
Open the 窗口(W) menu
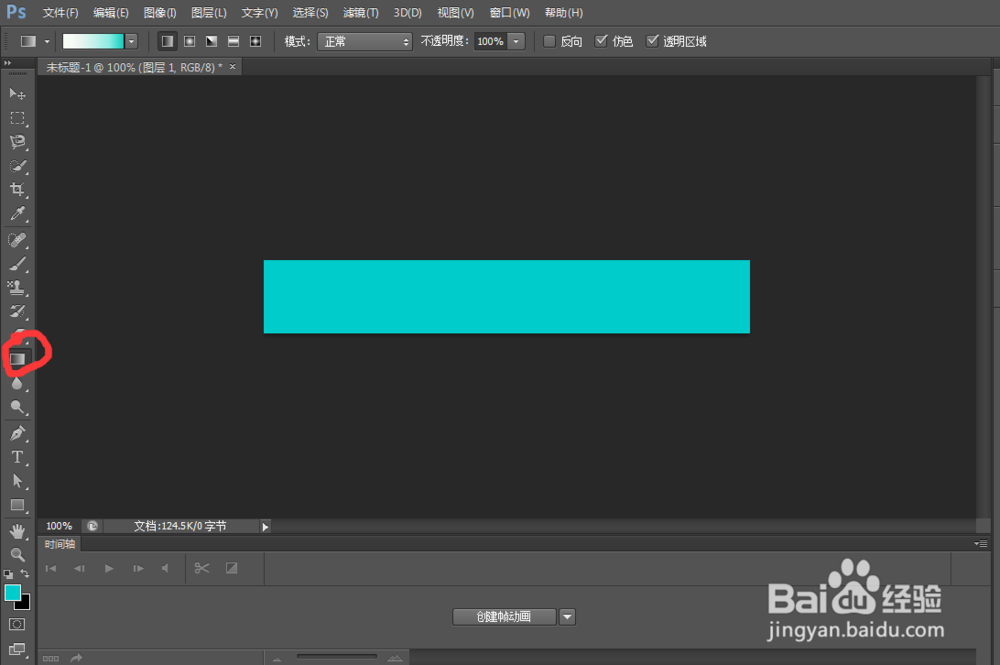coord(510,13)
